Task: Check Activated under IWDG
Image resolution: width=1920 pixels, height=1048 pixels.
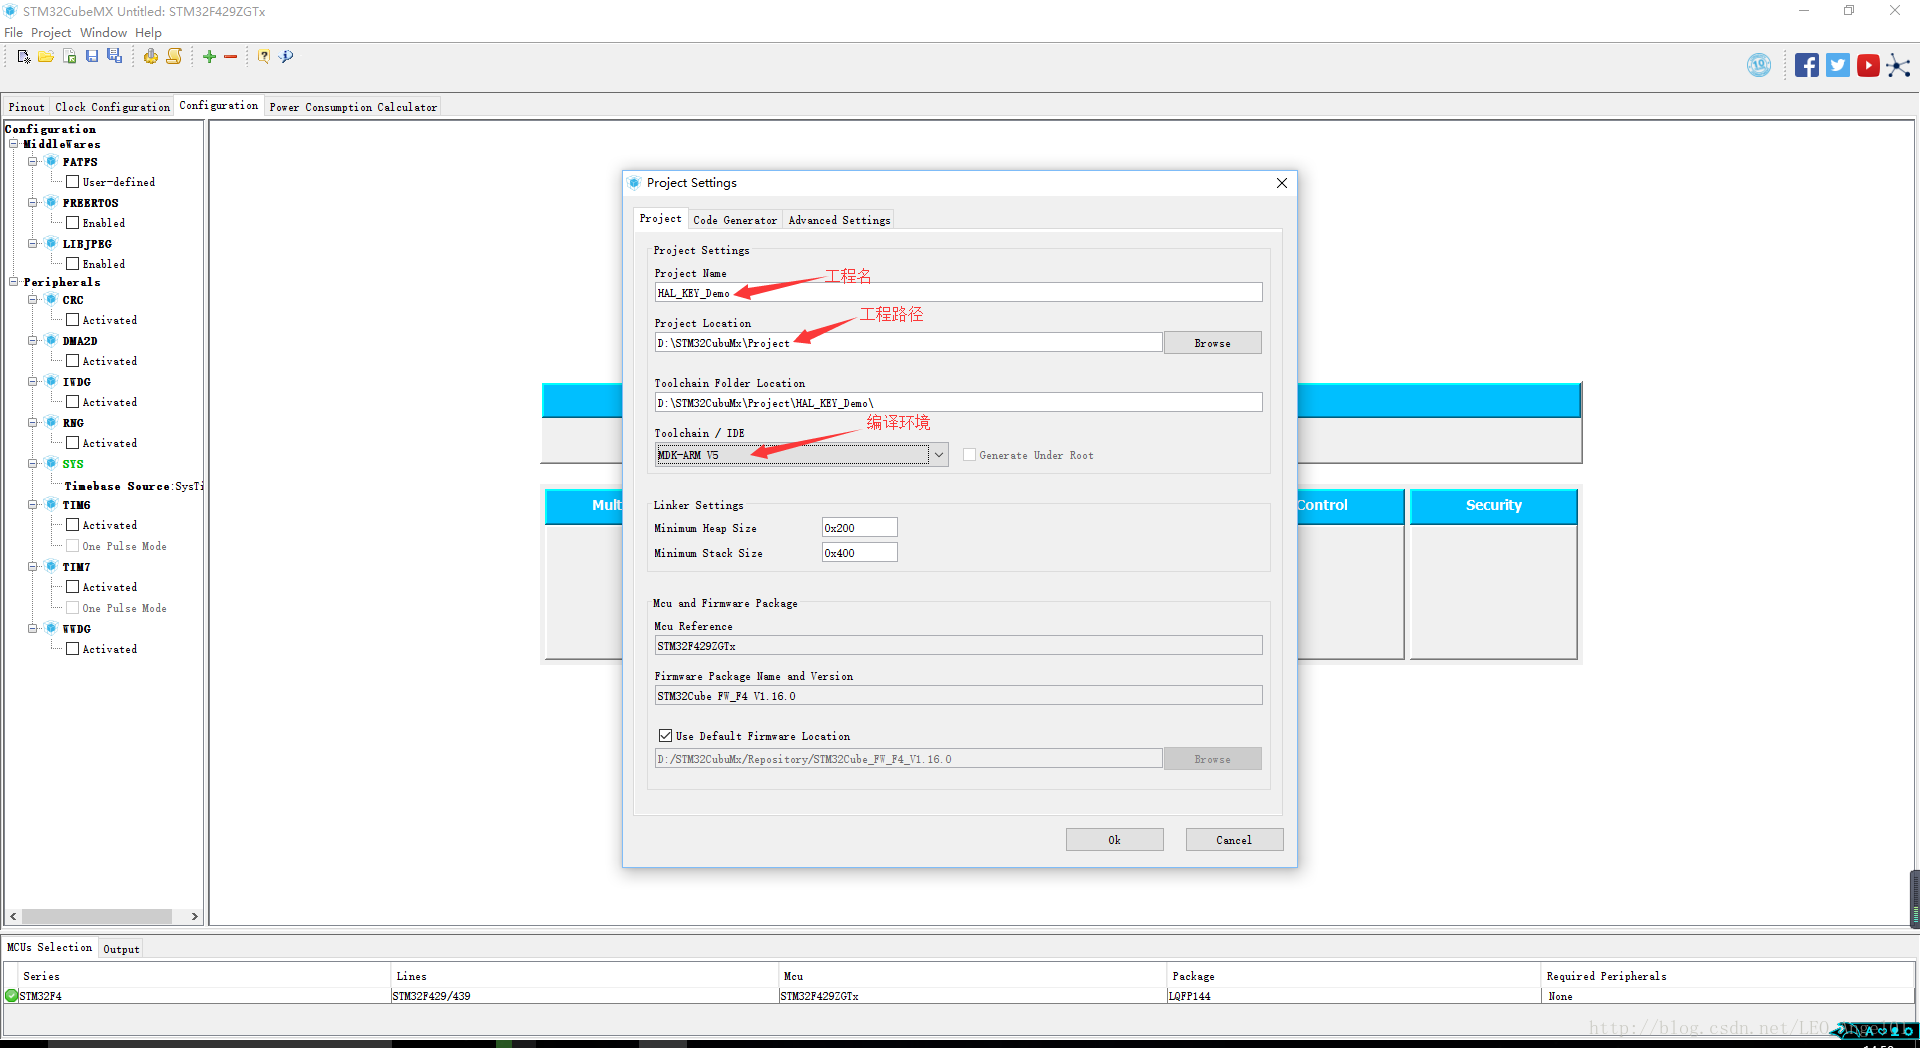Action: 72,402
